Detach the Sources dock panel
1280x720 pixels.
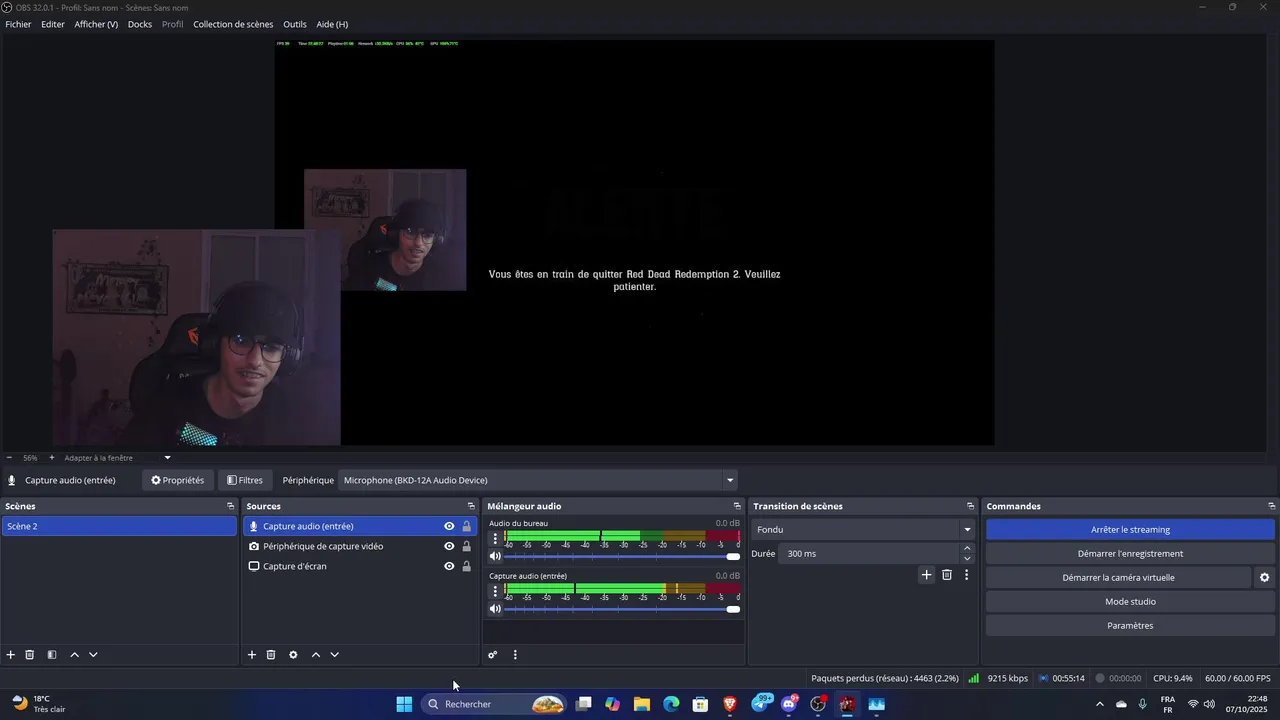point(471,506)
